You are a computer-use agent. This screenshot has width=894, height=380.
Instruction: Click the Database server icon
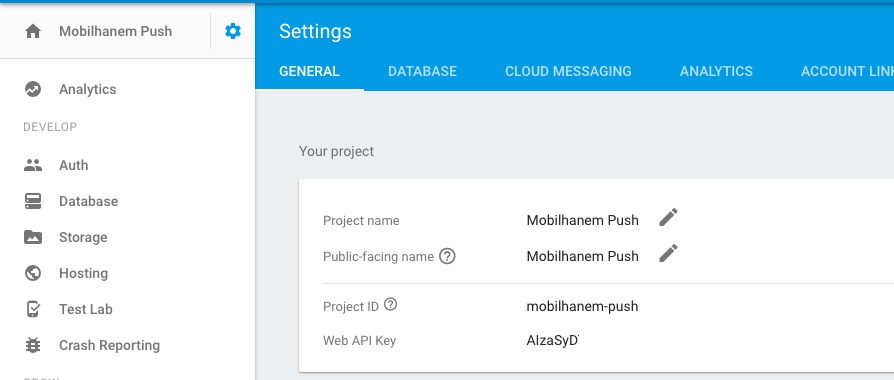(x=33, y=201)
